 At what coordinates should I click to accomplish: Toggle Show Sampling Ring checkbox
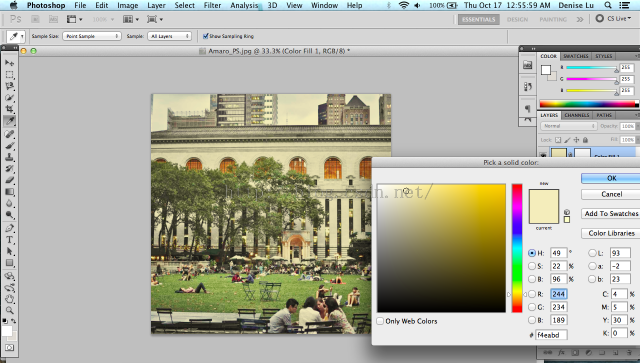(x=206, y=36)
